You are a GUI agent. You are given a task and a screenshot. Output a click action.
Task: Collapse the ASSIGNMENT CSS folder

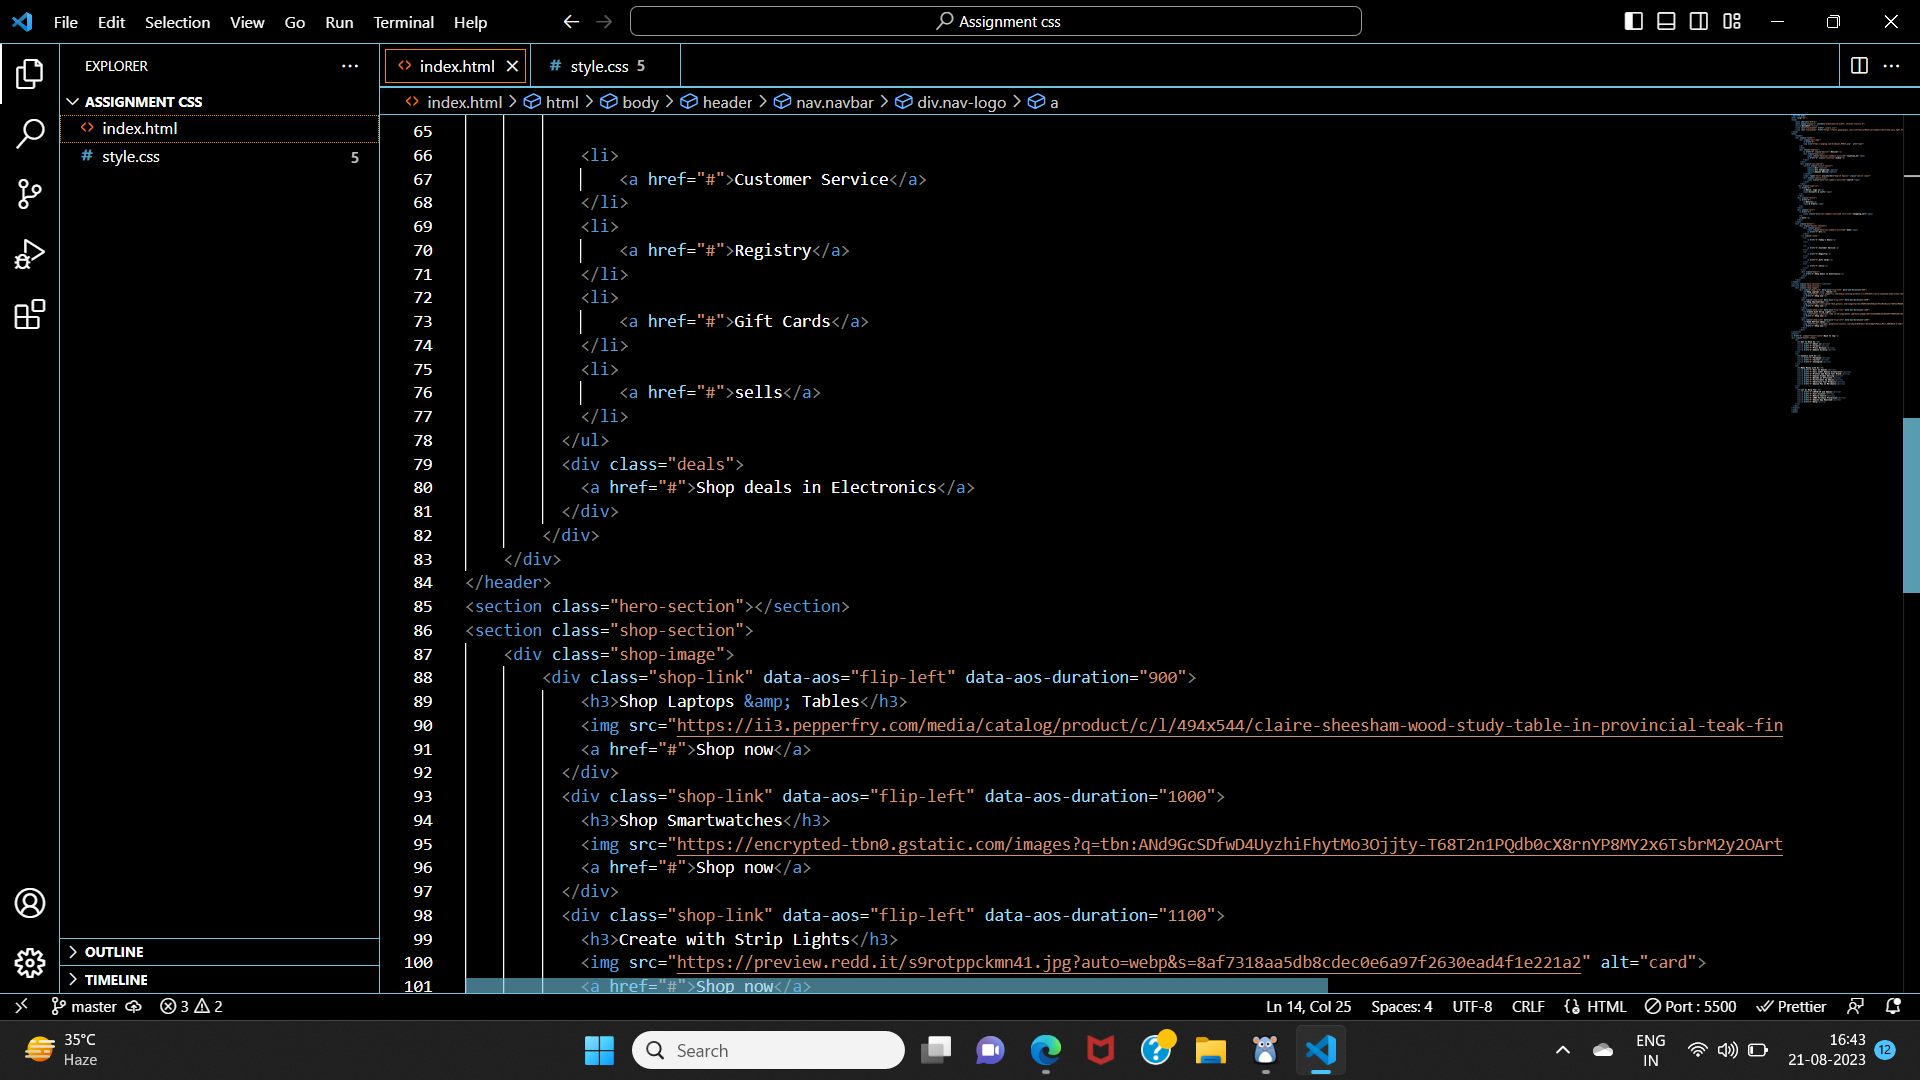pos(72,101)
